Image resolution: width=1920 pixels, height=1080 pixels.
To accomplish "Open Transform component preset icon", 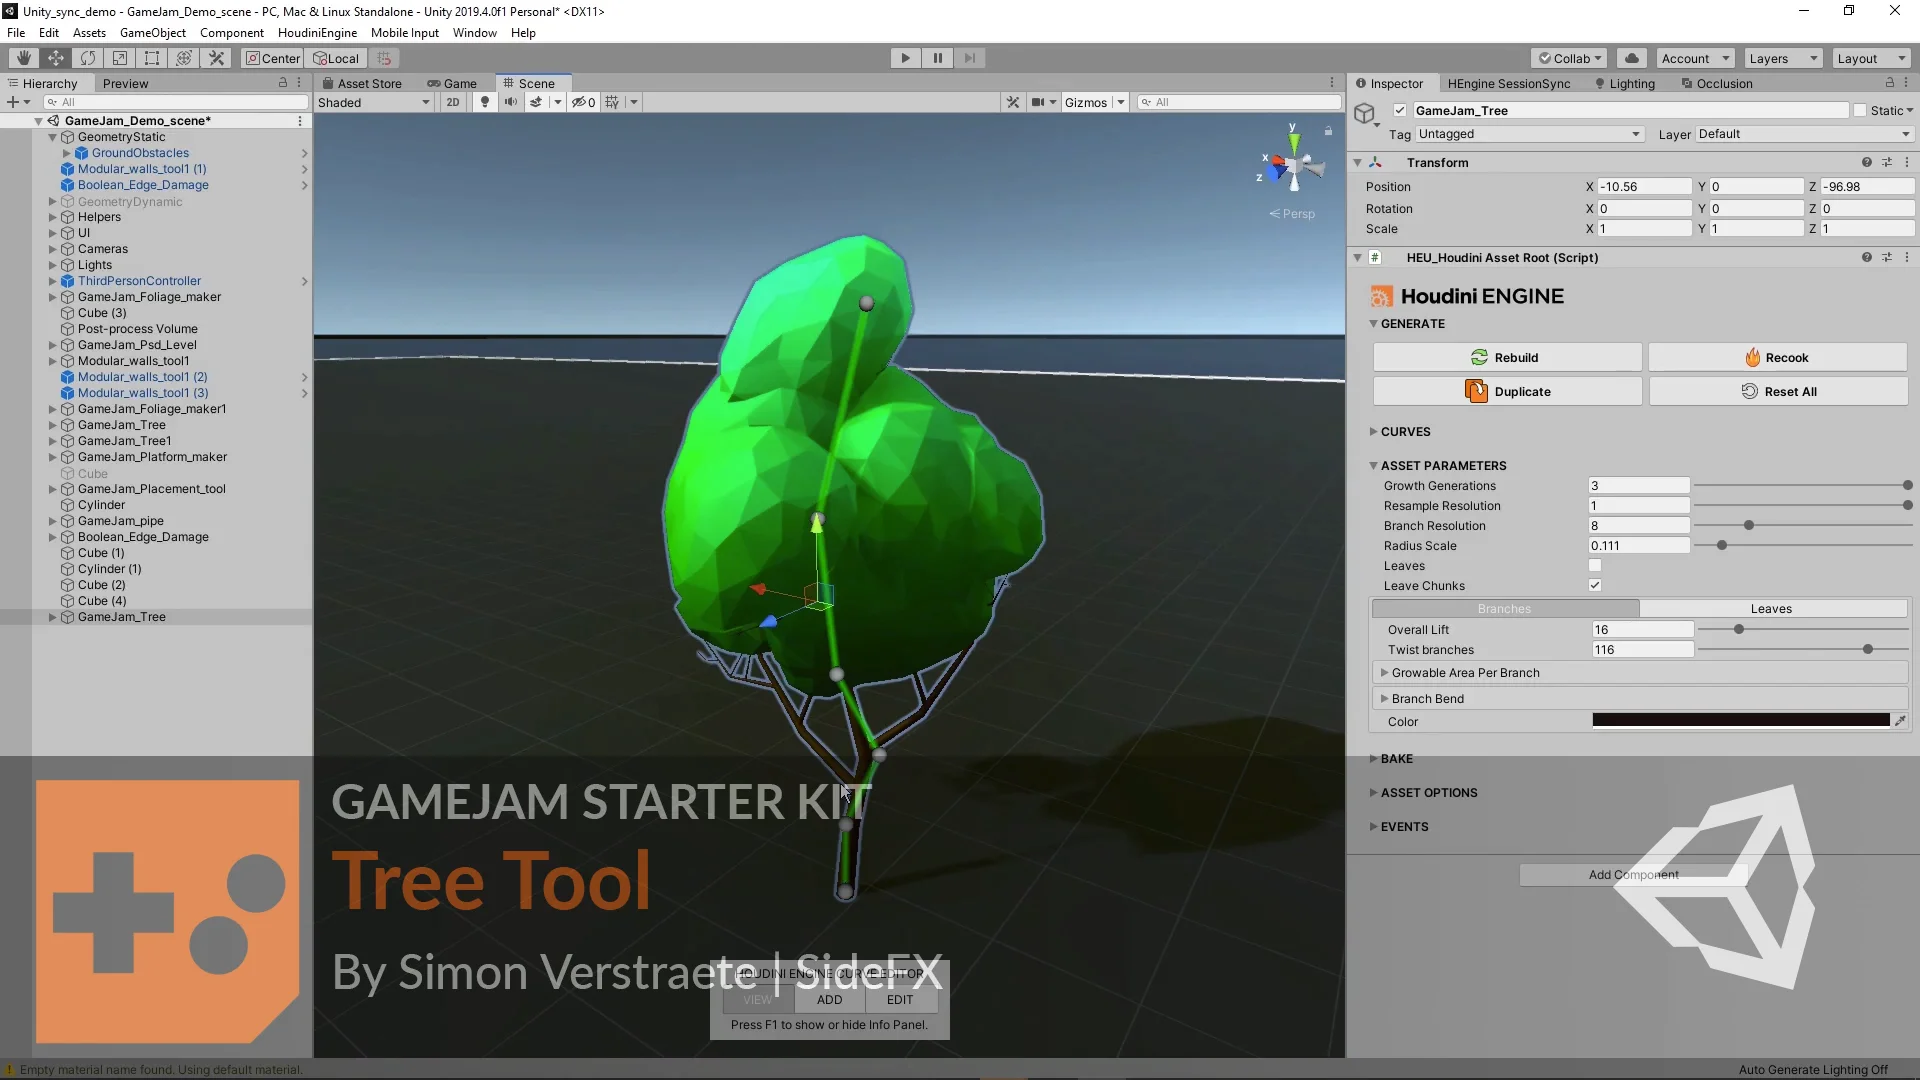I will 1887,162.
